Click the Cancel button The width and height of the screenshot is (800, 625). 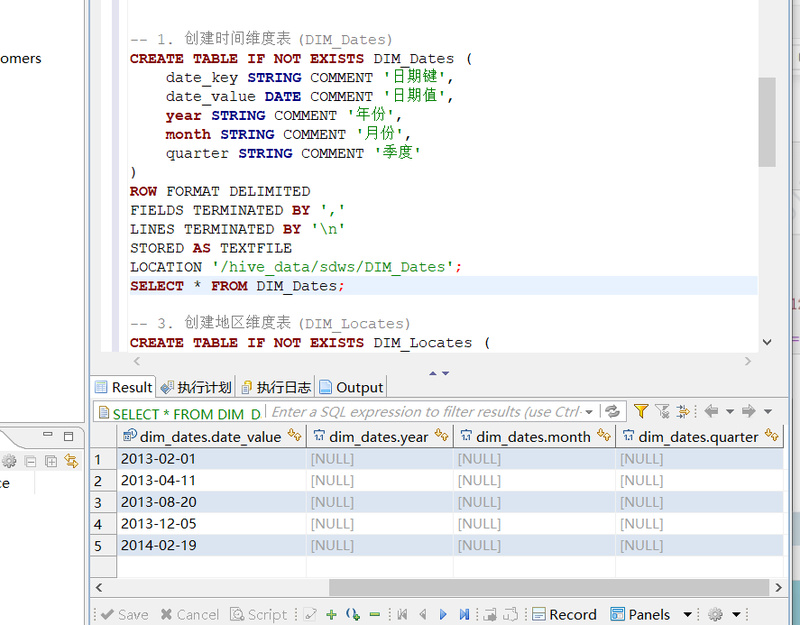[189, 614]
